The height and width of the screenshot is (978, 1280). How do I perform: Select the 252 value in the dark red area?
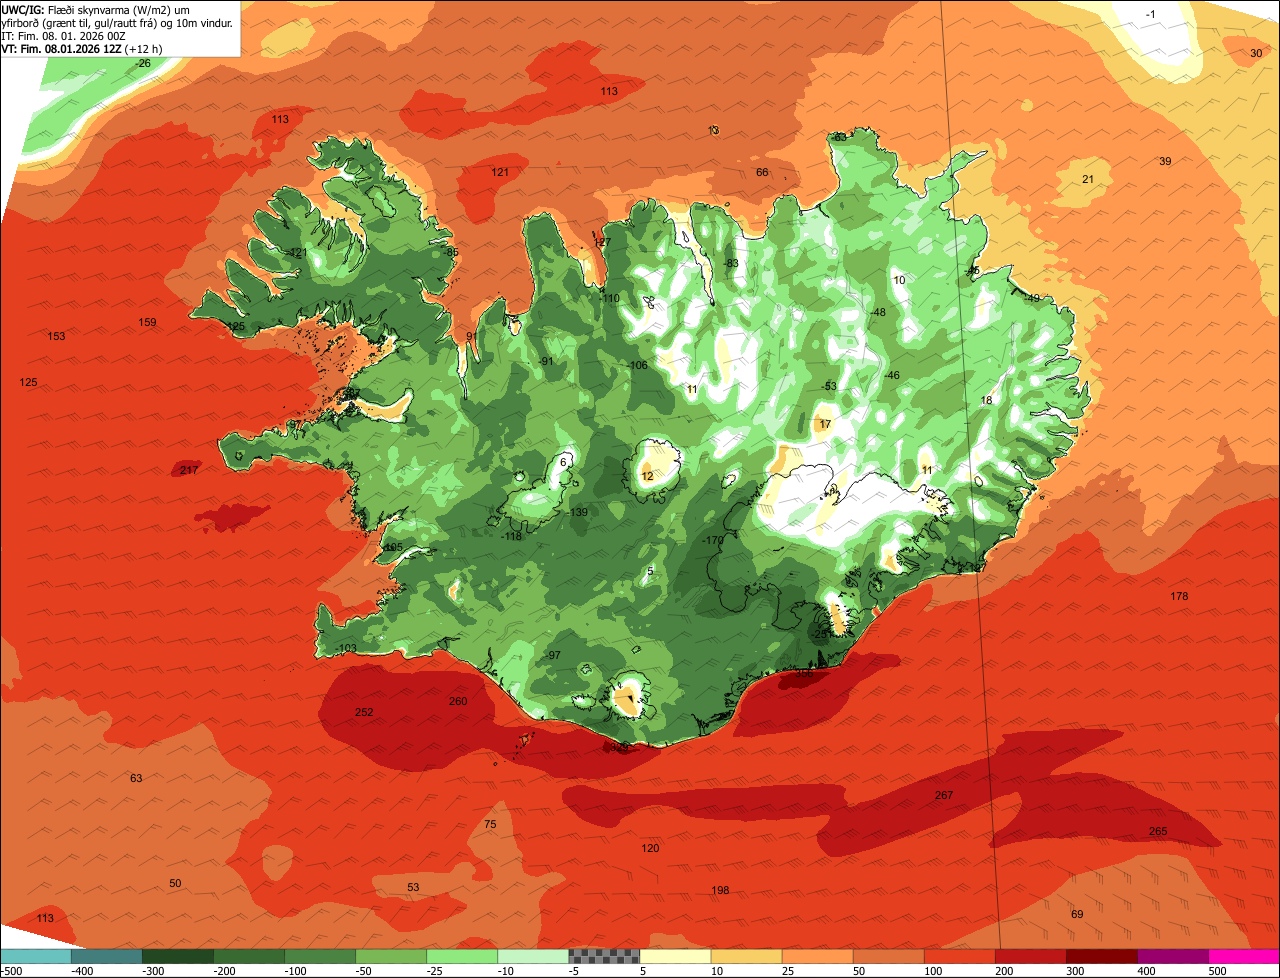pos(364,712)
